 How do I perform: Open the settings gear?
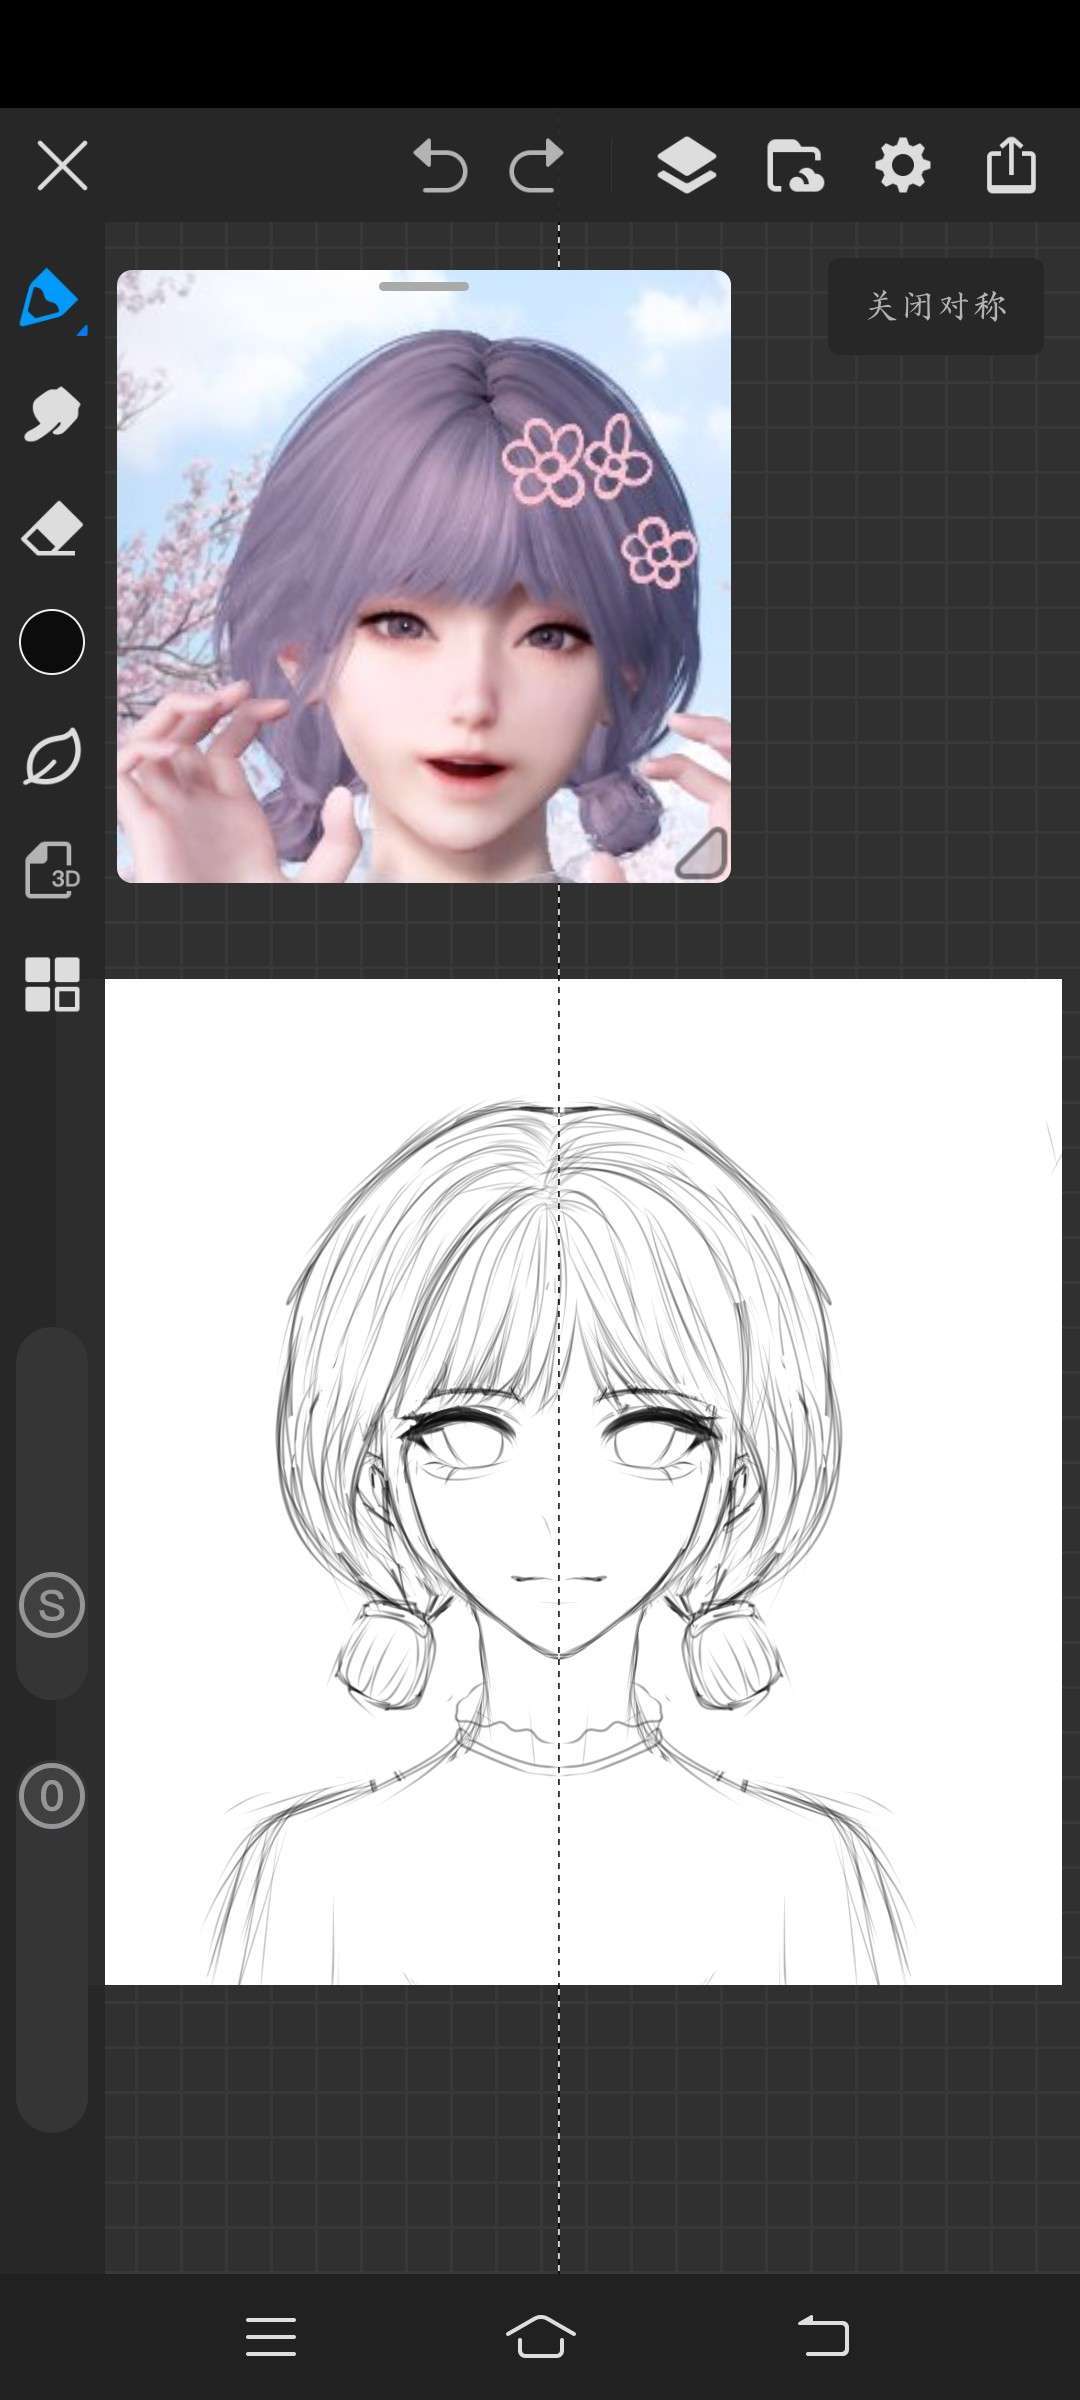click(x=903, y=166)
